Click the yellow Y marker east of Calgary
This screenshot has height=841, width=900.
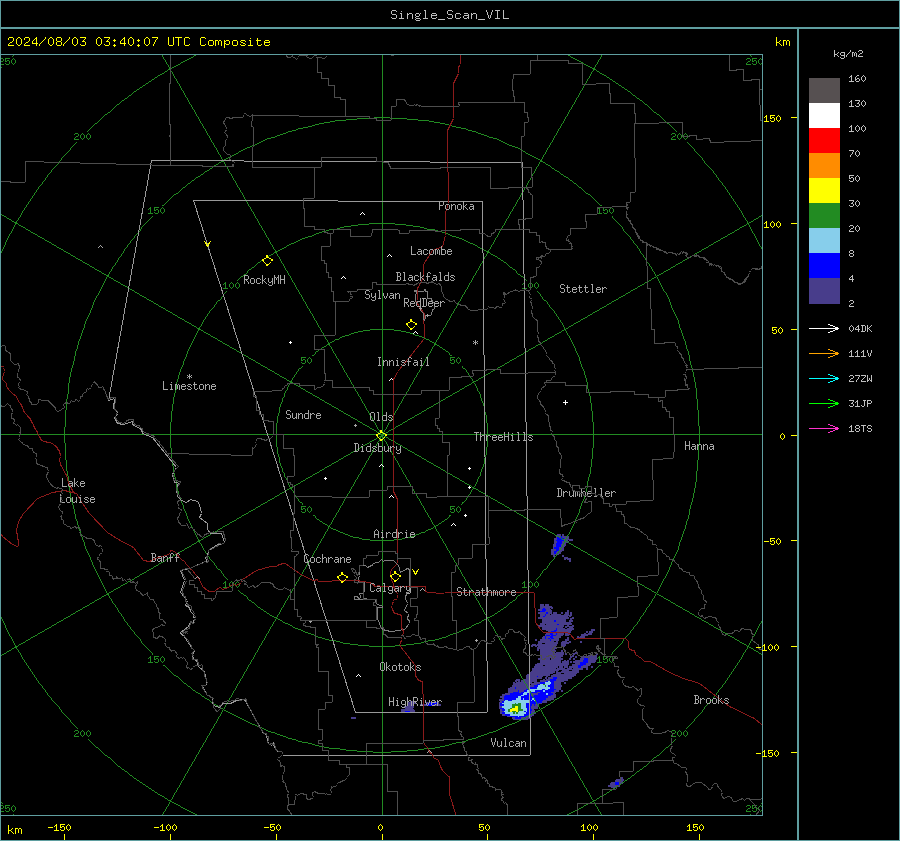tap(416, 572)
